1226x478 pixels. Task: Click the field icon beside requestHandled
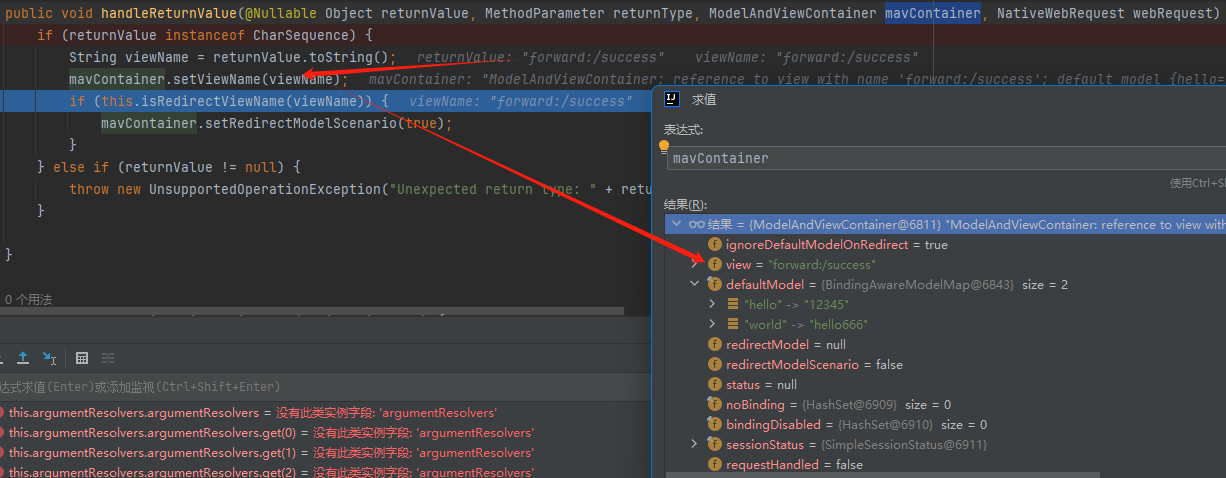tap(714, 464)
